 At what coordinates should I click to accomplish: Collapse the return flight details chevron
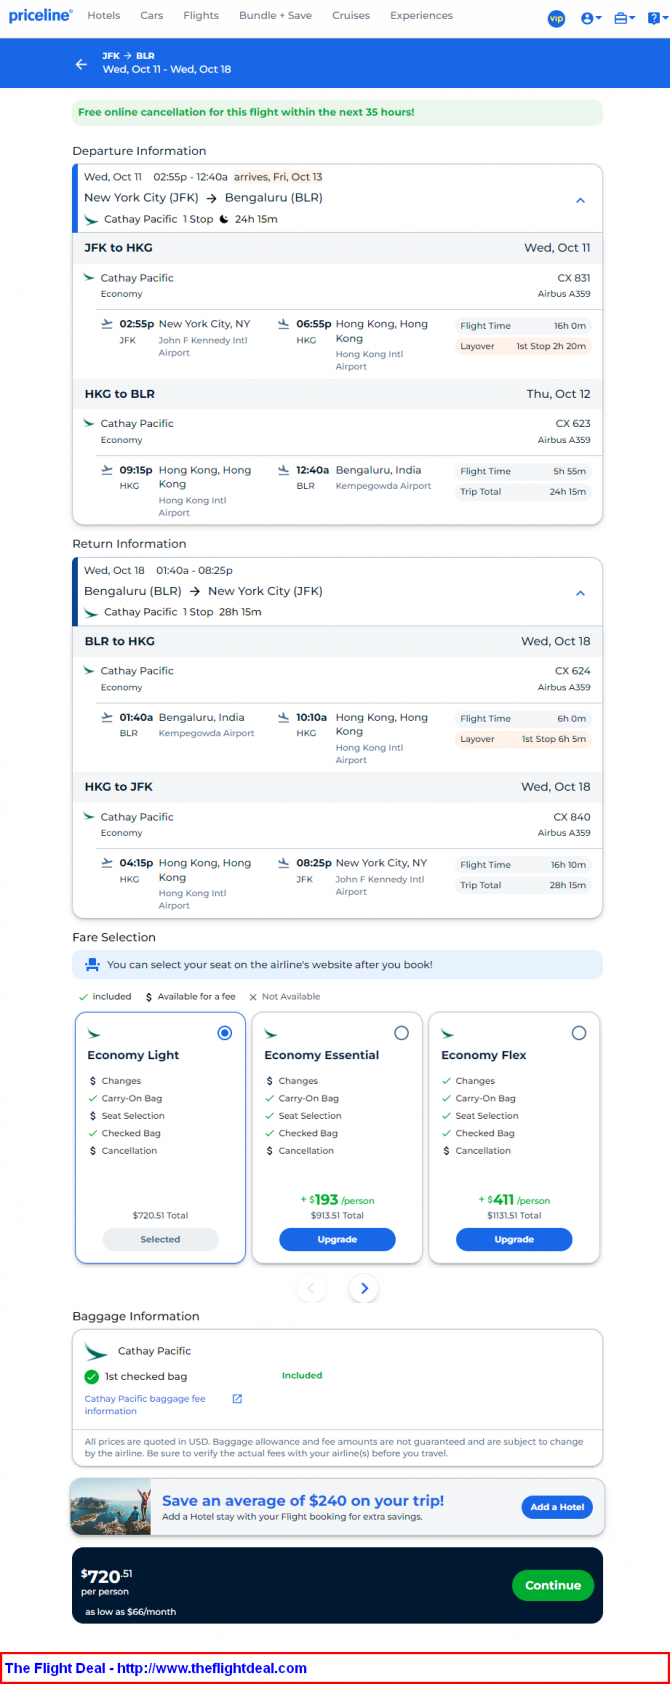coord(580,594)
